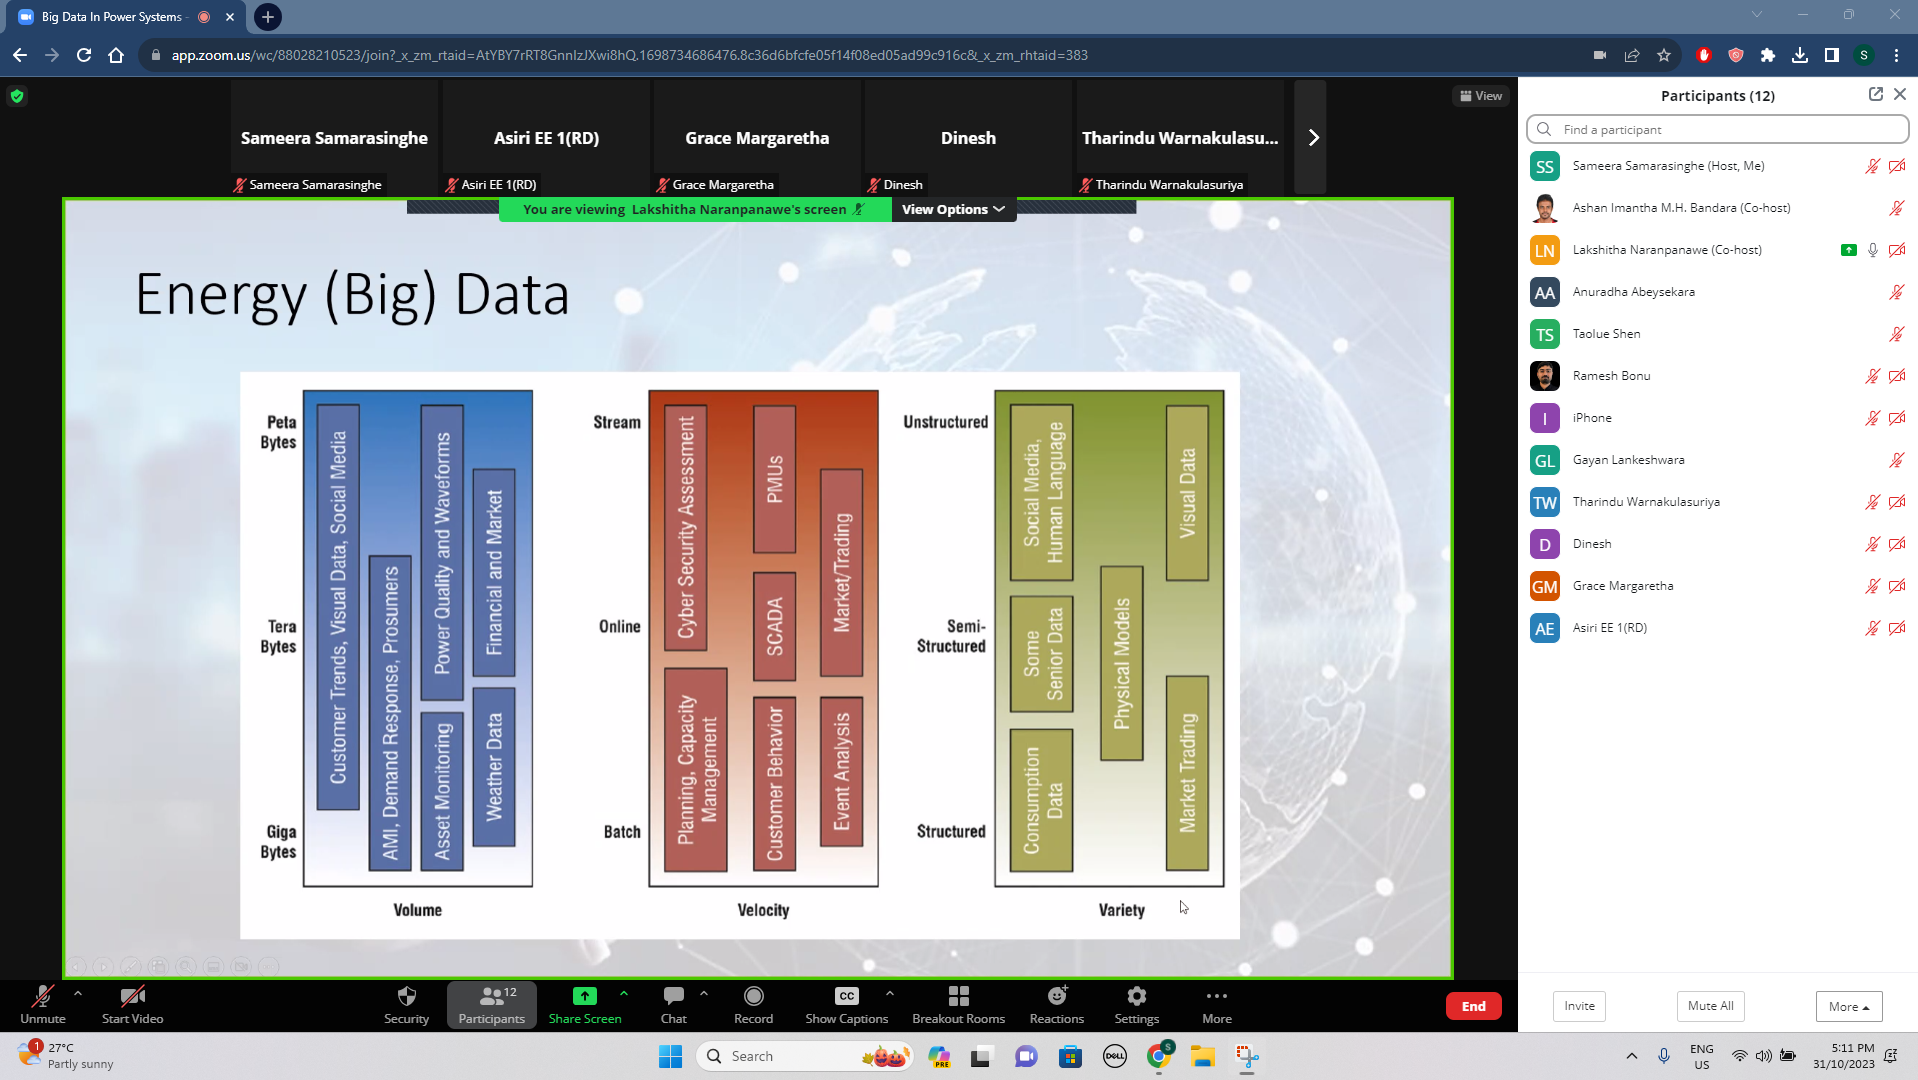
Task: Open Reactions emoji menu
Action: pos(1056,996)
